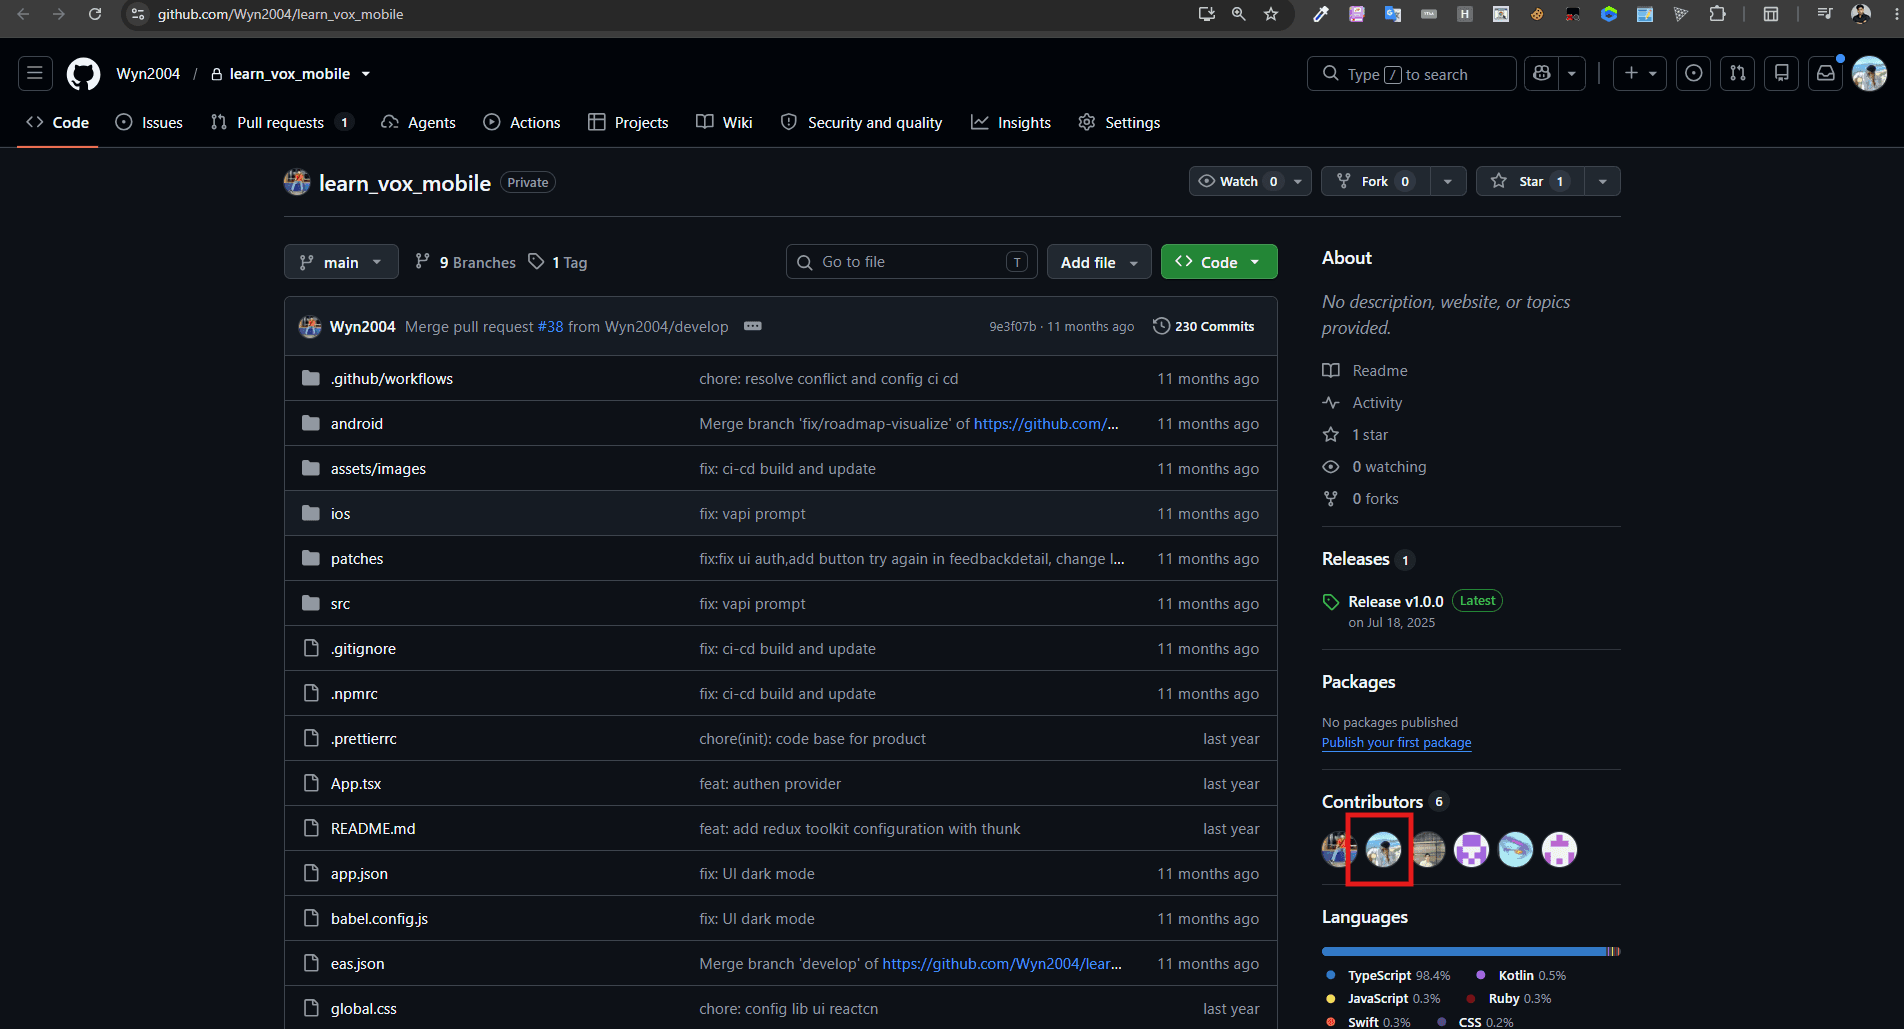This screenshot has height=1029, width=1904.
Task: Open the hamburger navigation menu
Action: [x=35, y=73]
